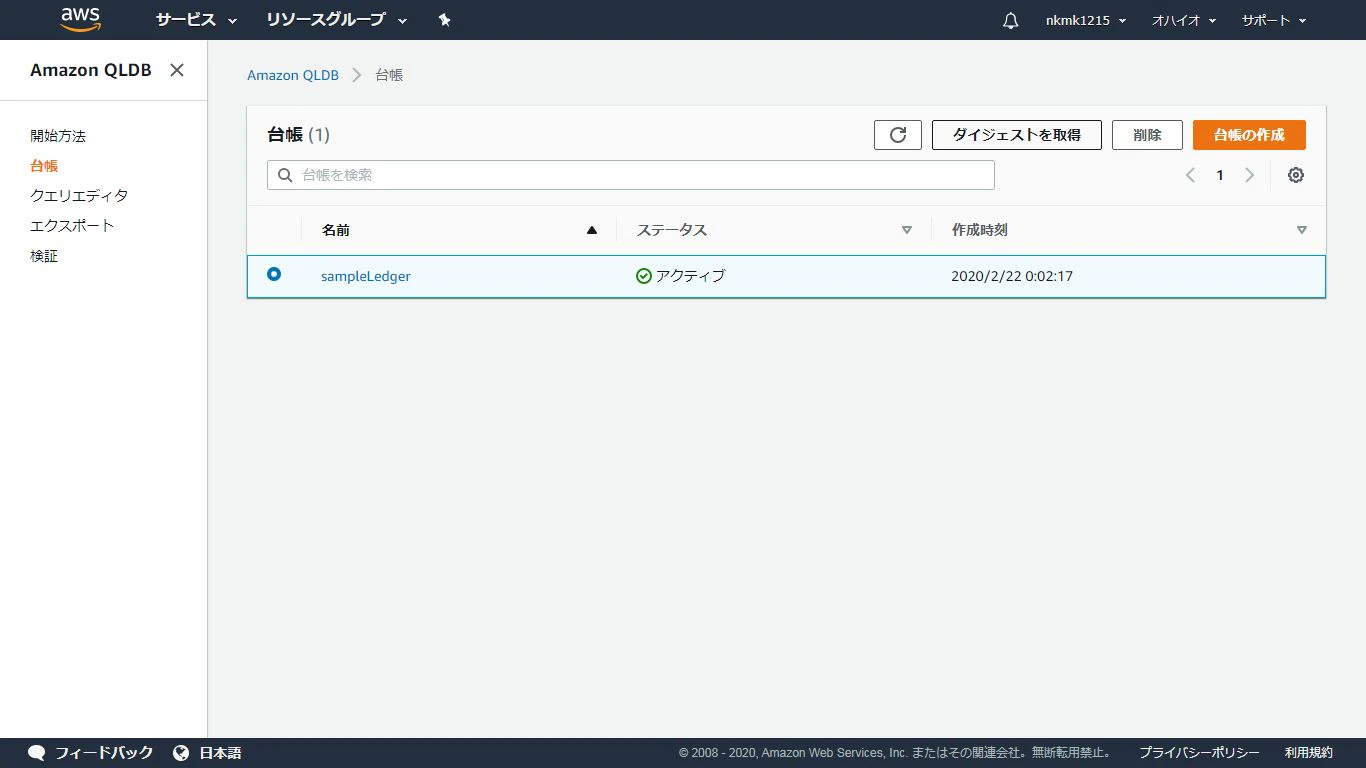
Task: Open エクスポート in the sidebar
Action: (72, 226)
